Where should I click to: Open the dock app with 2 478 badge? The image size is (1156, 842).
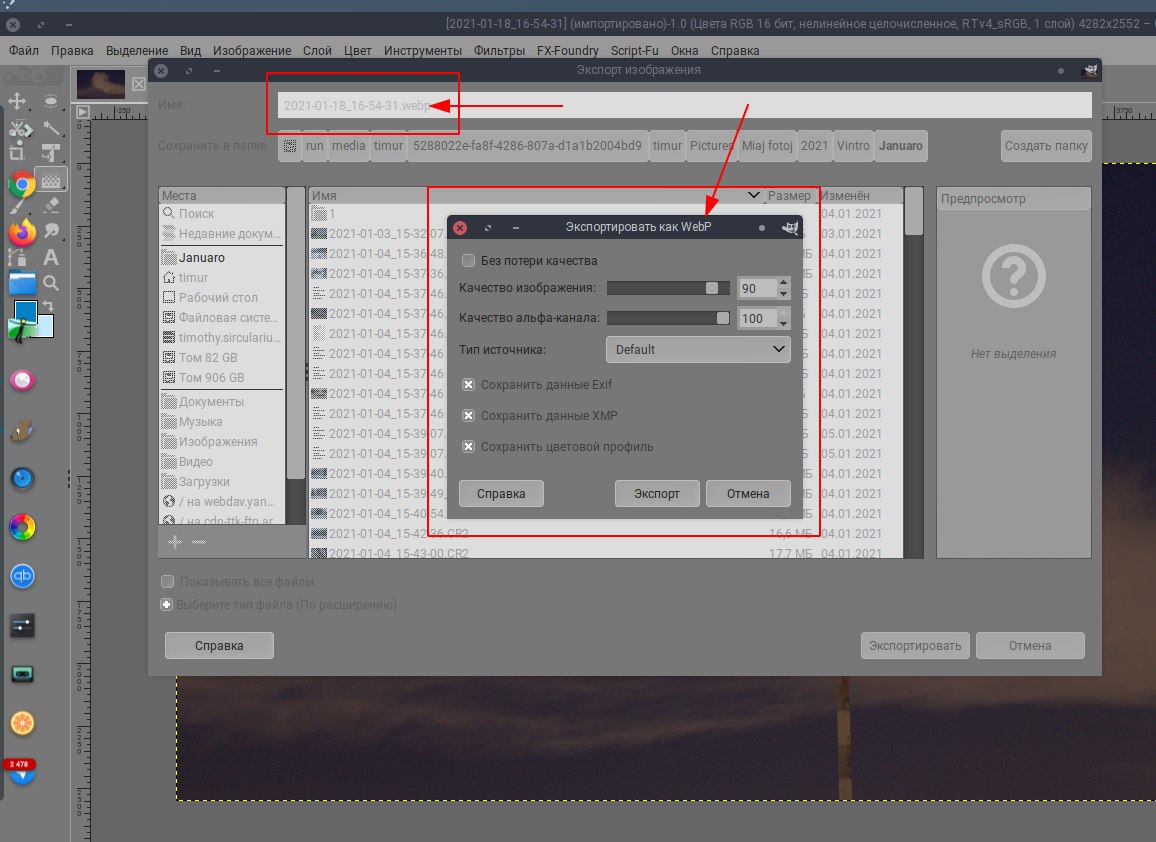(22, 772)
